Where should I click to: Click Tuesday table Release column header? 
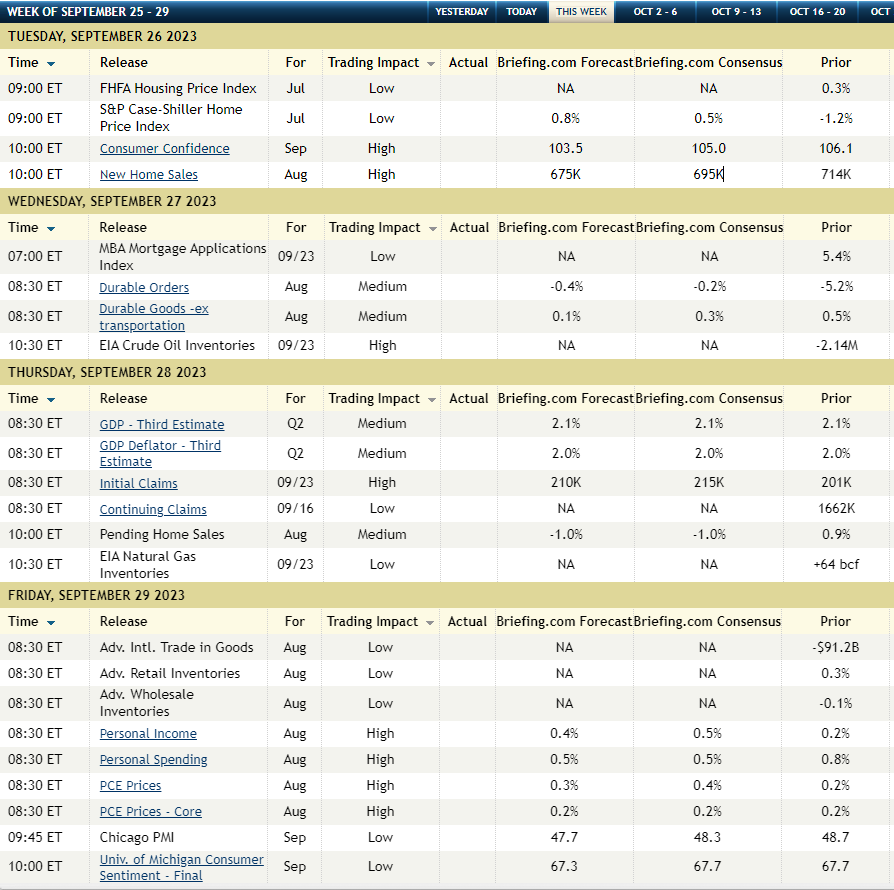pos(124,62)
